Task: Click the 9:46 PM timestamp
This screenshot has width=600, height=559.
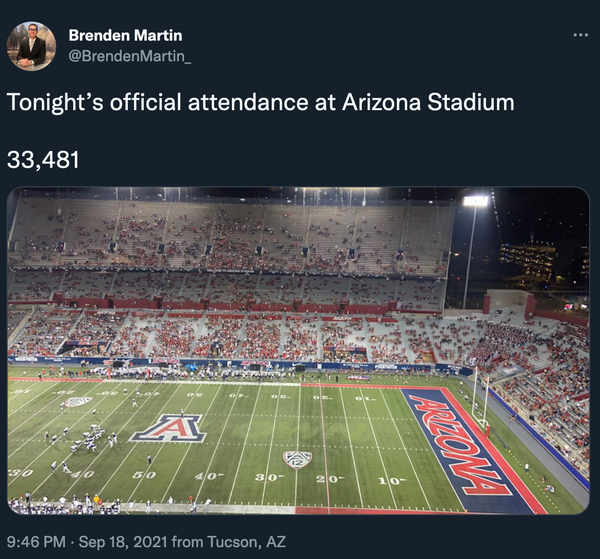Action: (x=37, y=541)
